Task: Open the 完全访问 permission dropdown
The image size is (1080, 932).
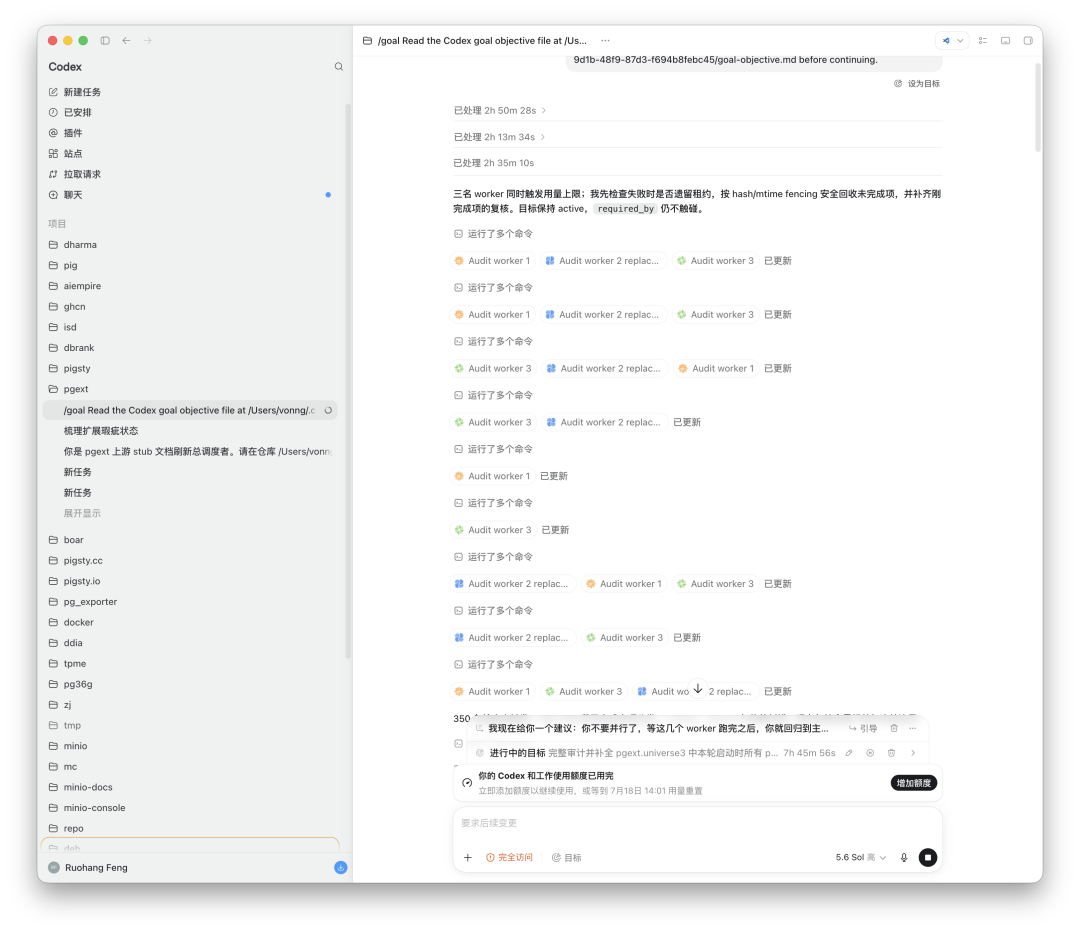Action: pyautogui.click(x=510, y=858)
